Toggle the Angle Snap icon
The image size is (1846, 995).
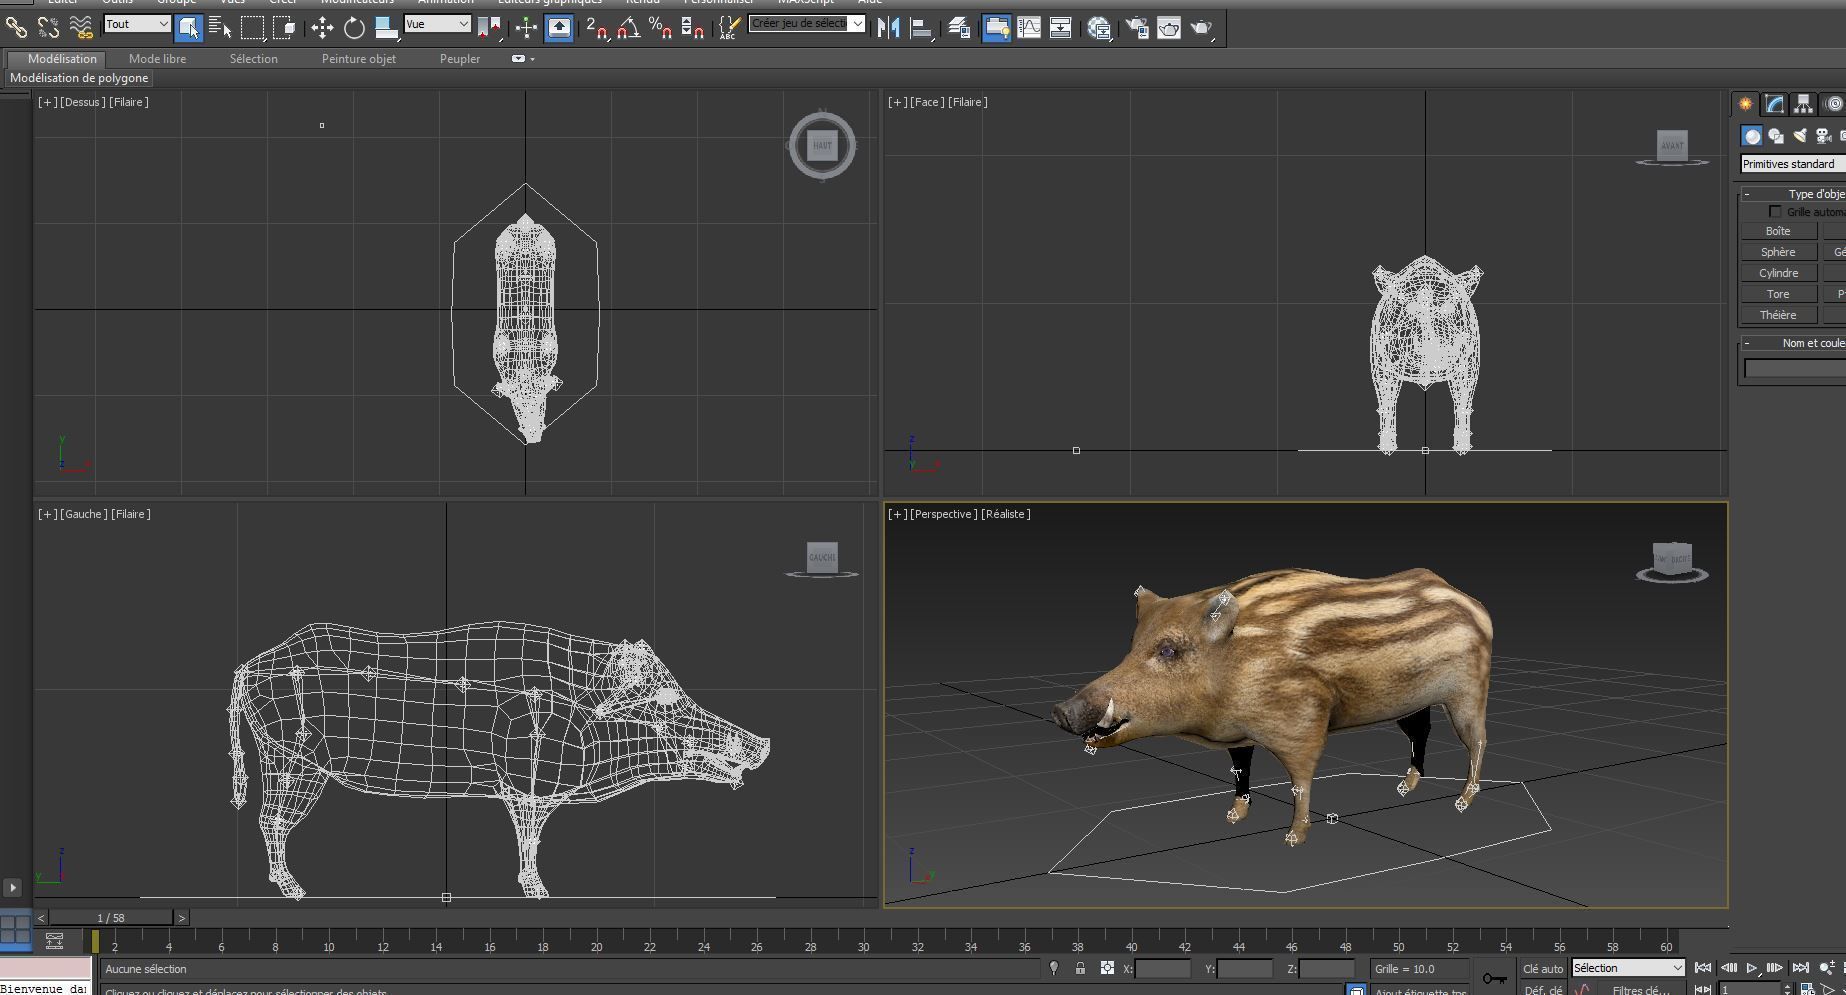[x=629, y=28]
